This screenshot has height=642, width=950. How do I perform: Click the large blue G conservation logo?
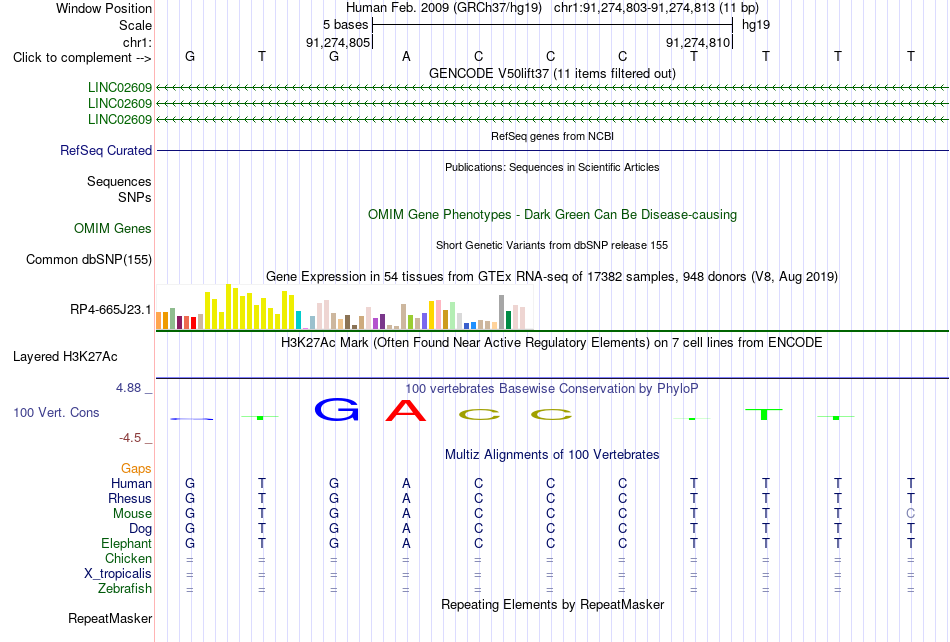[336, 410]
